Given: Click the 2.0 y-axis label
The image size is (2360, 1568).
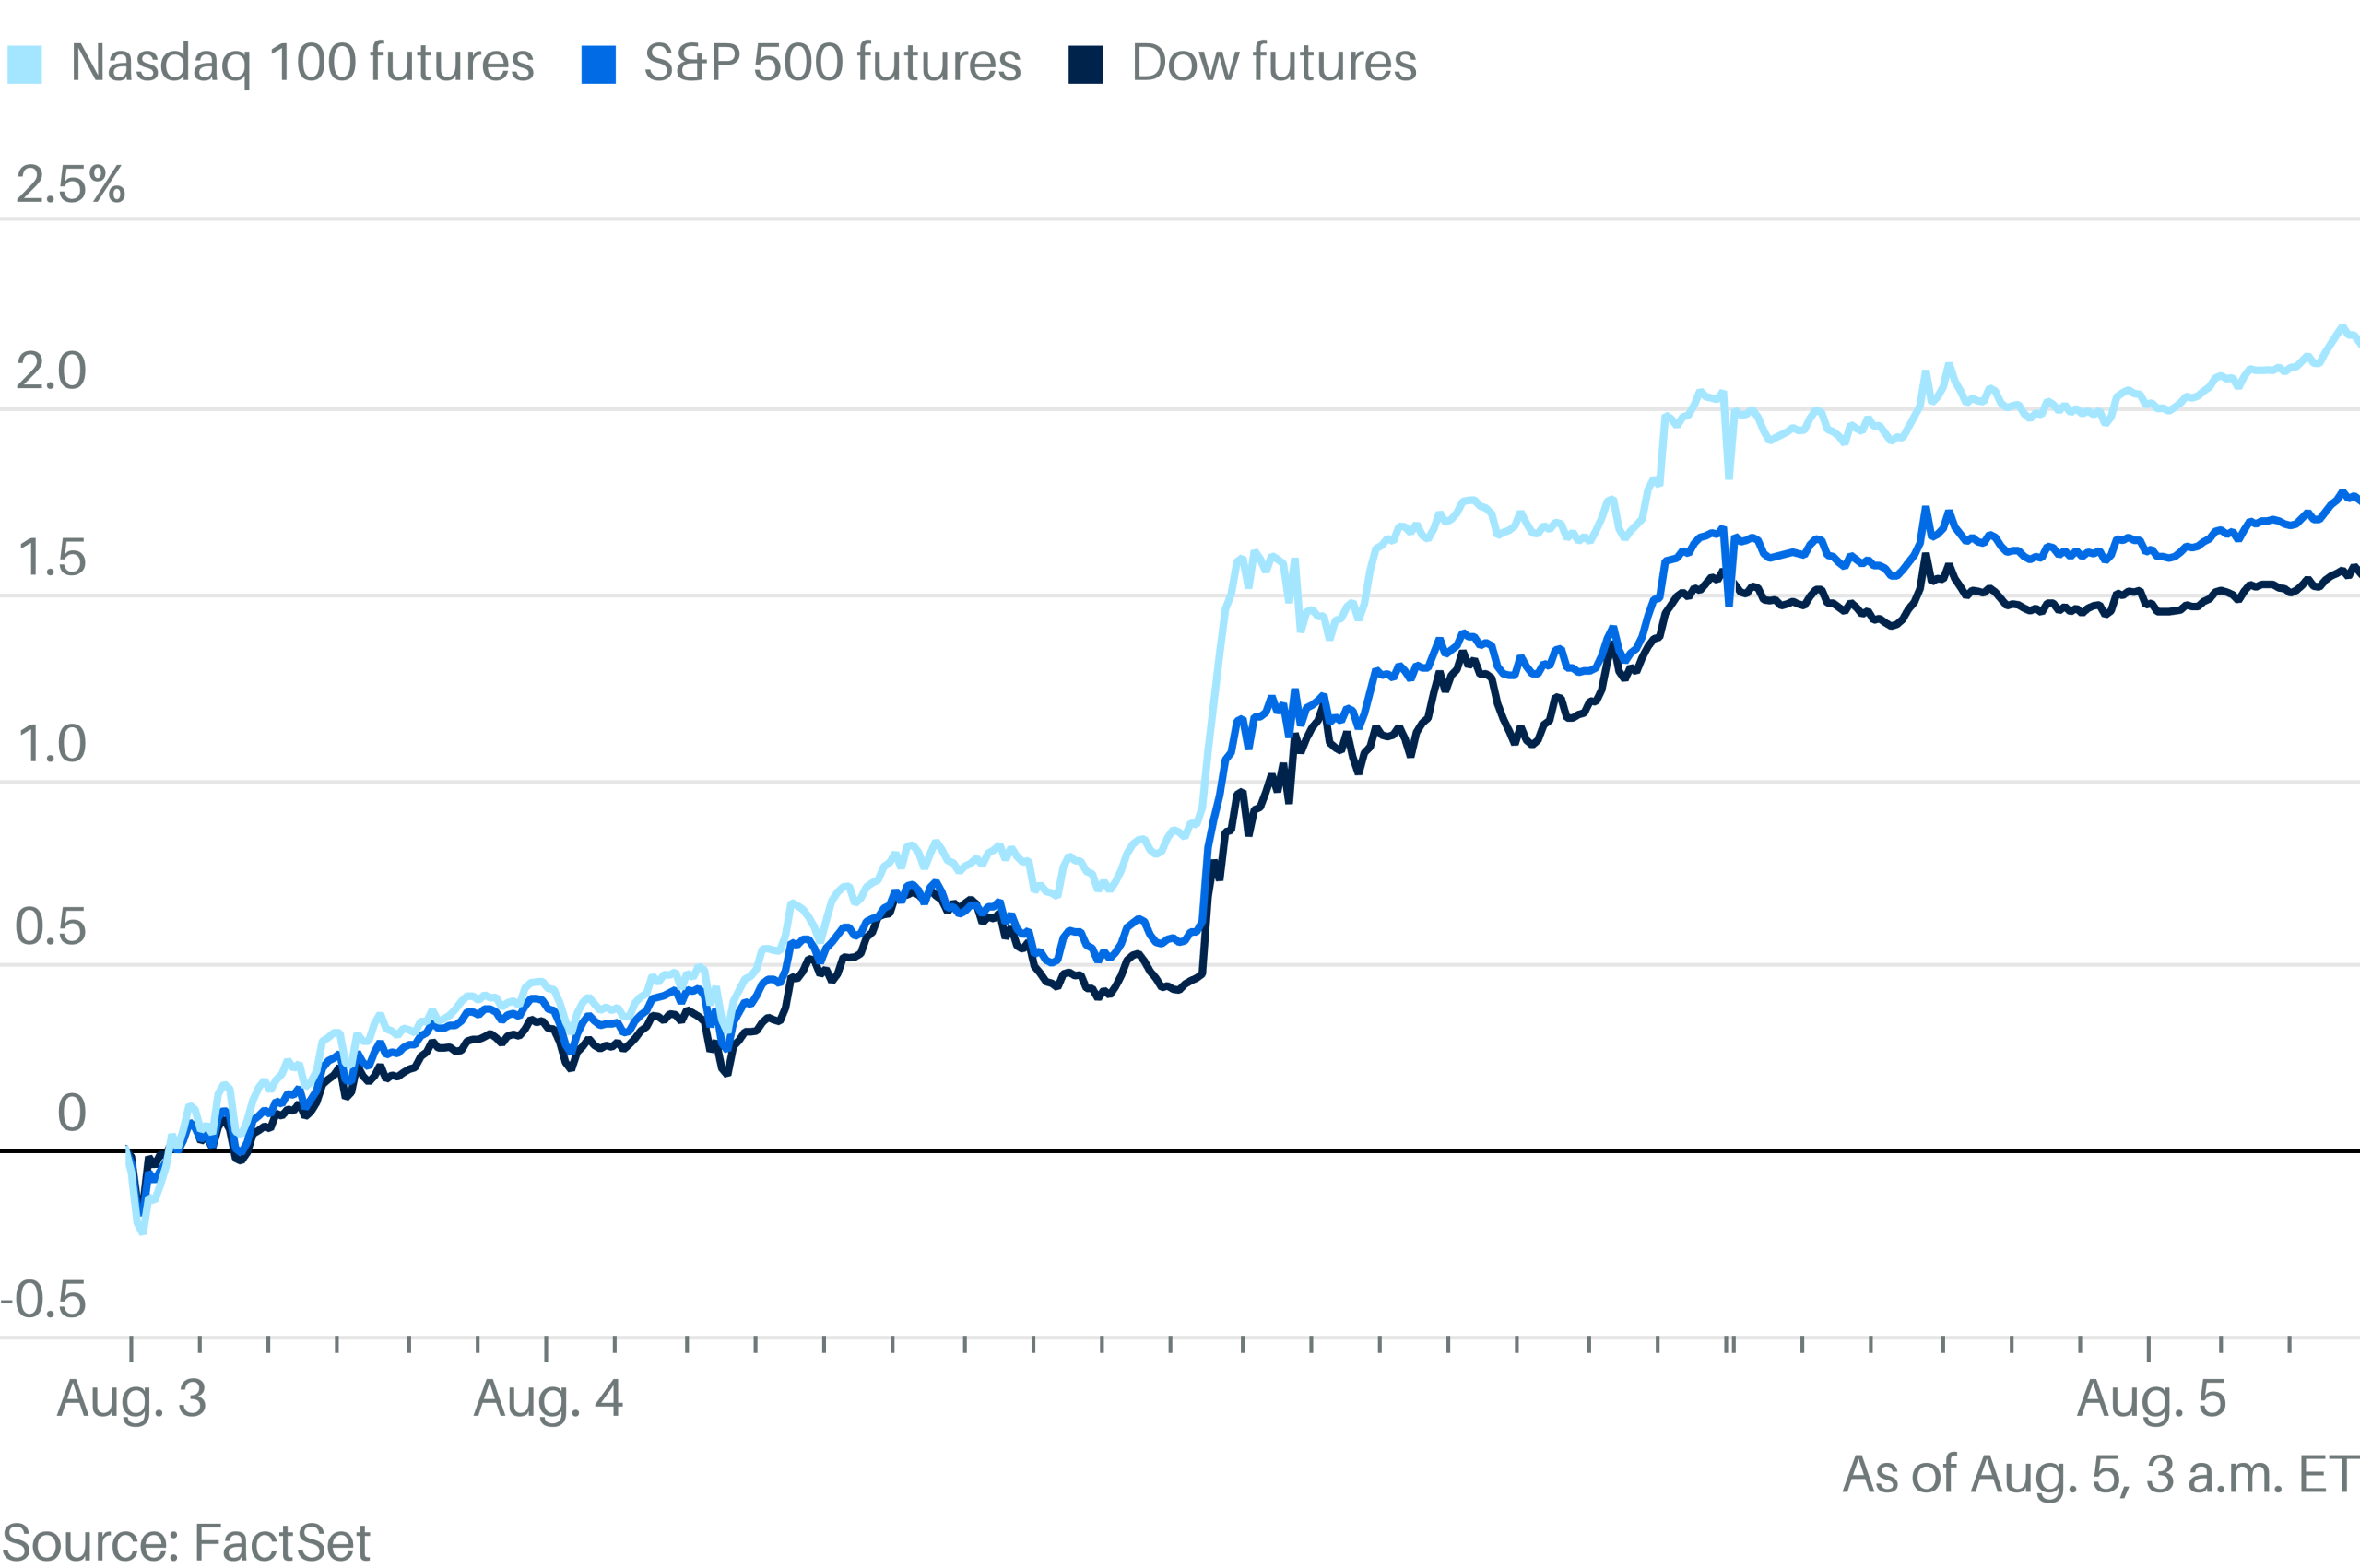Looking at the screenshot, I should point(51,372).
